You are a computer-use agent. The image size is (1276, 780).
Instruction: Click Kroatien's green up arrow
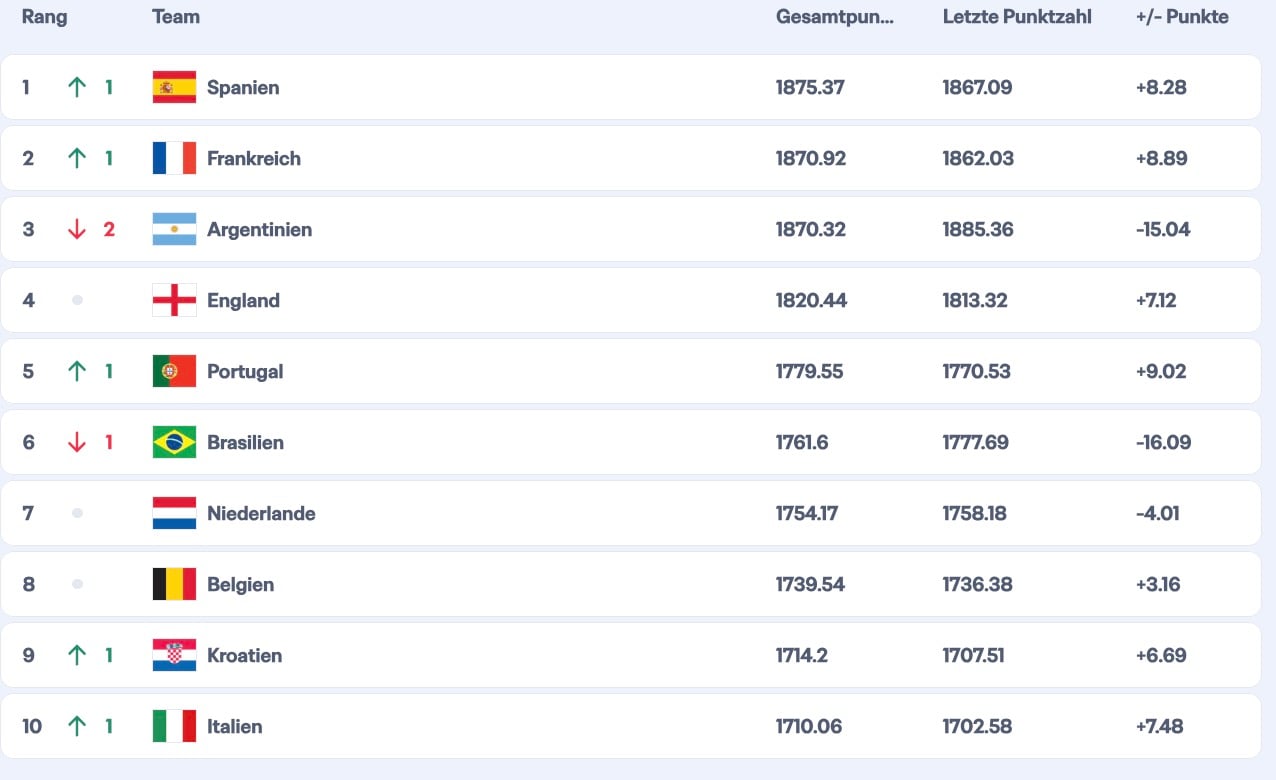click(x=77, y=655)
